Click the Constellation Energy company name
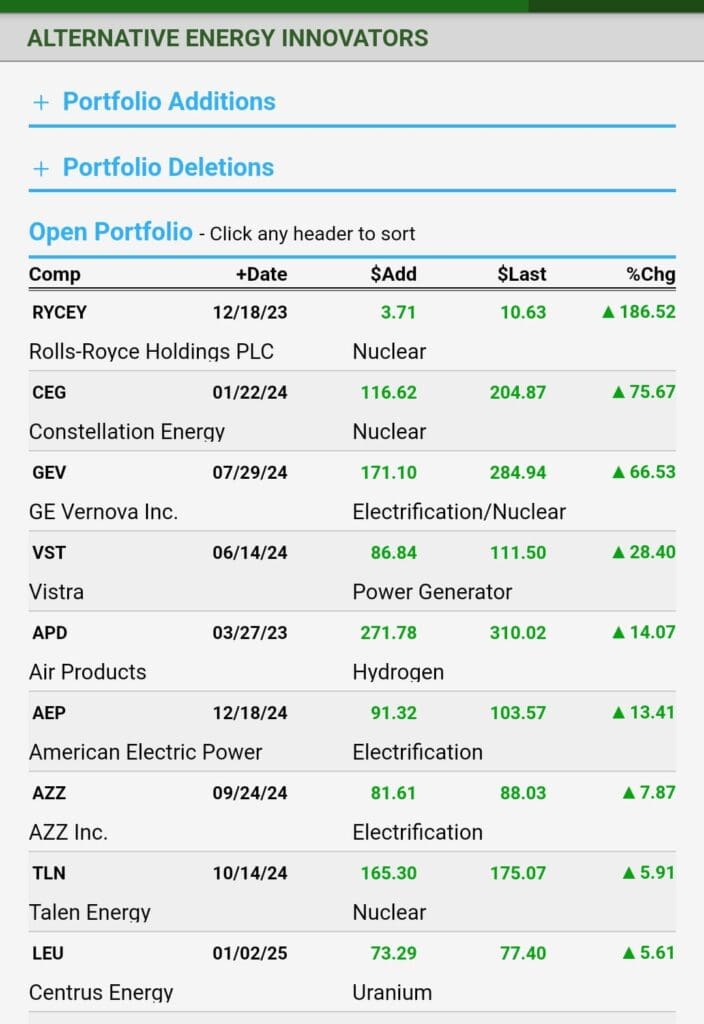 (127, 432)
